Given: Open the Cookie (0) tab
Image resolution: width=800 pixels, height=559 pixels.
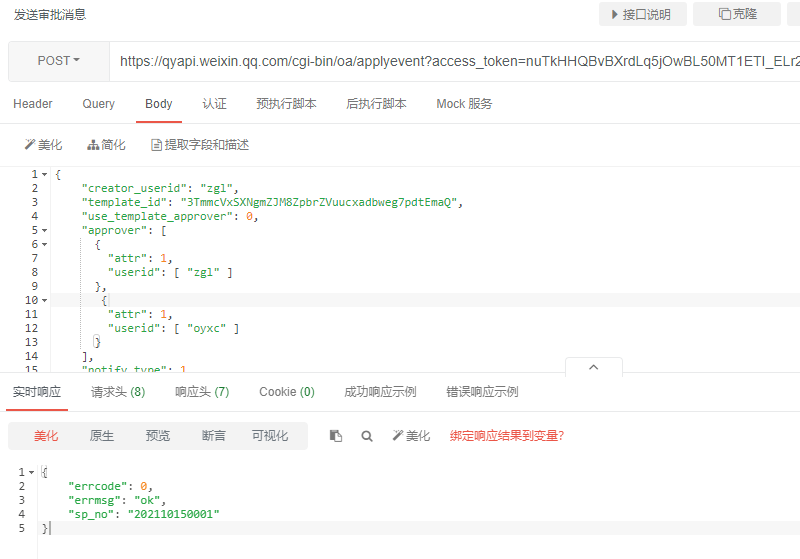Looking at the screenshot, I should (x=287, y=392).
